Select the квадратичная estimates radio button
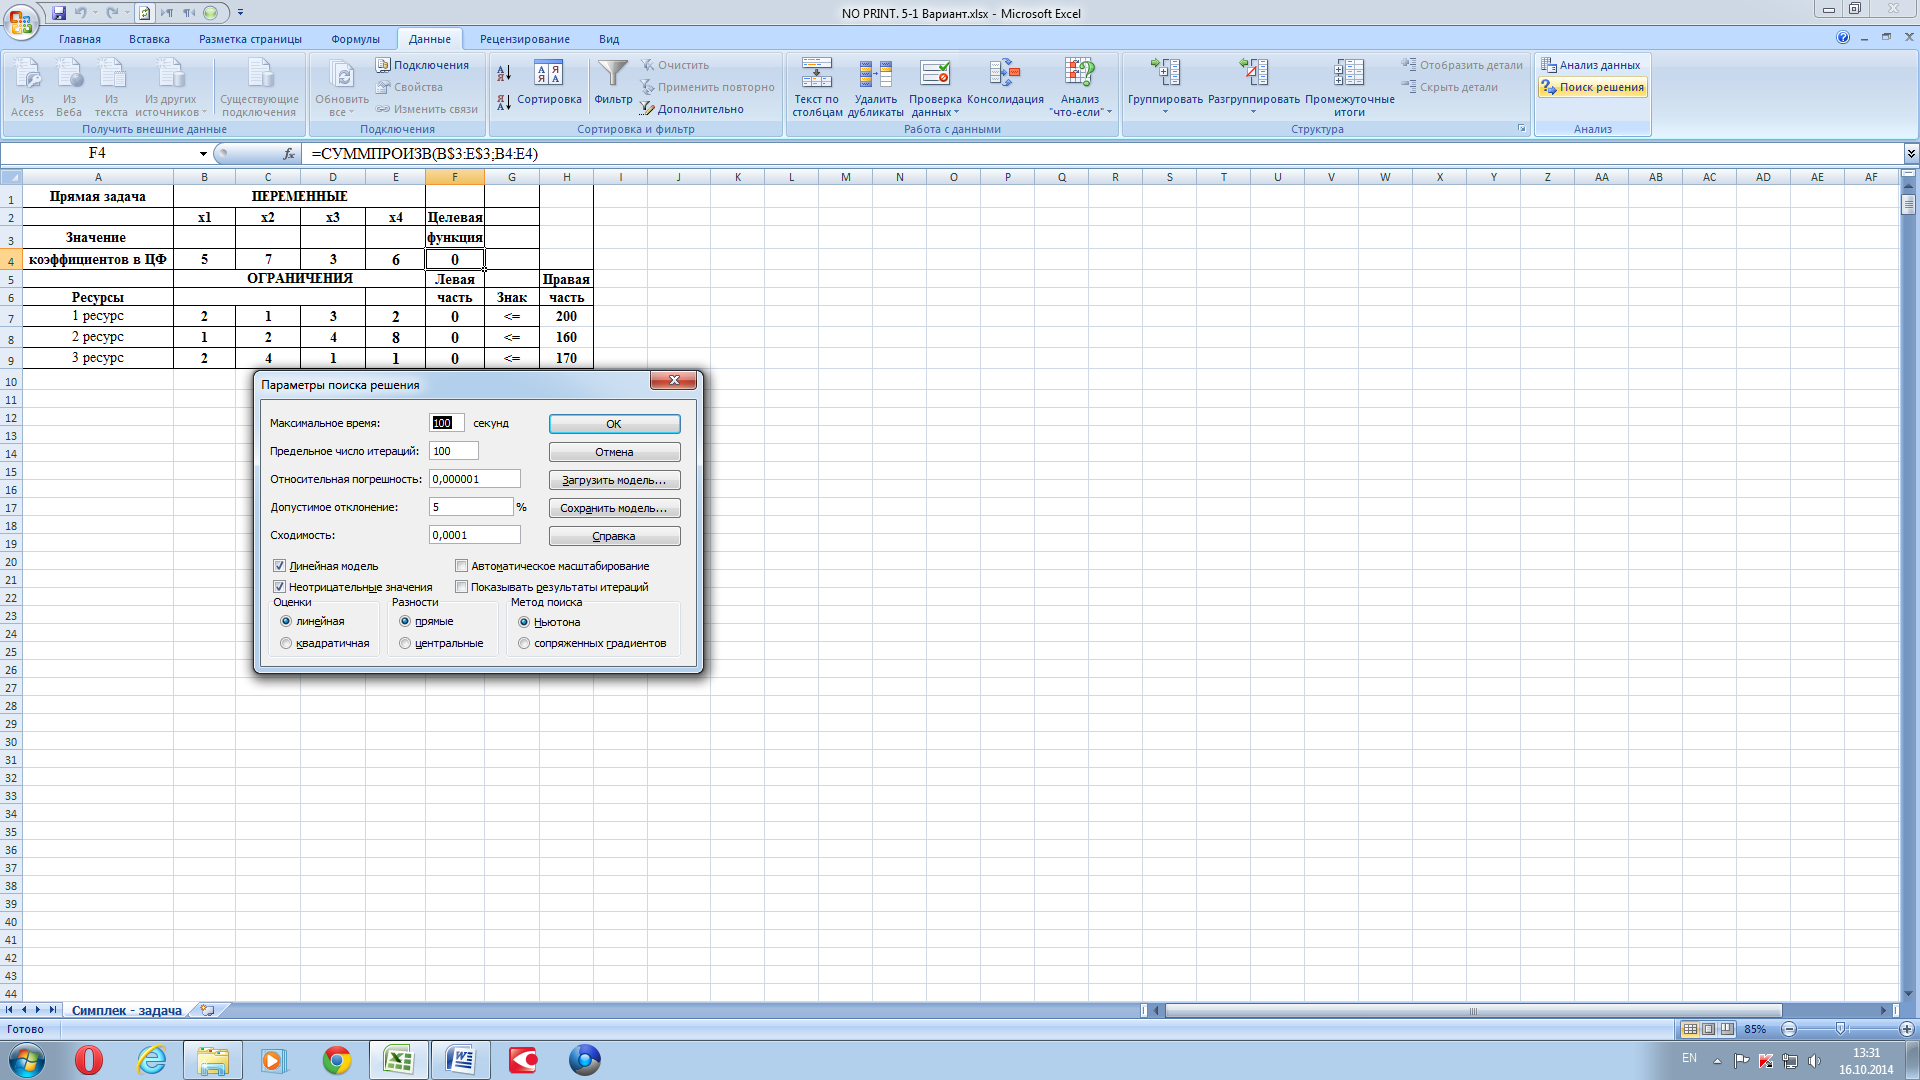Screen dimensions: 1920x1080 [x=287, y=643]
